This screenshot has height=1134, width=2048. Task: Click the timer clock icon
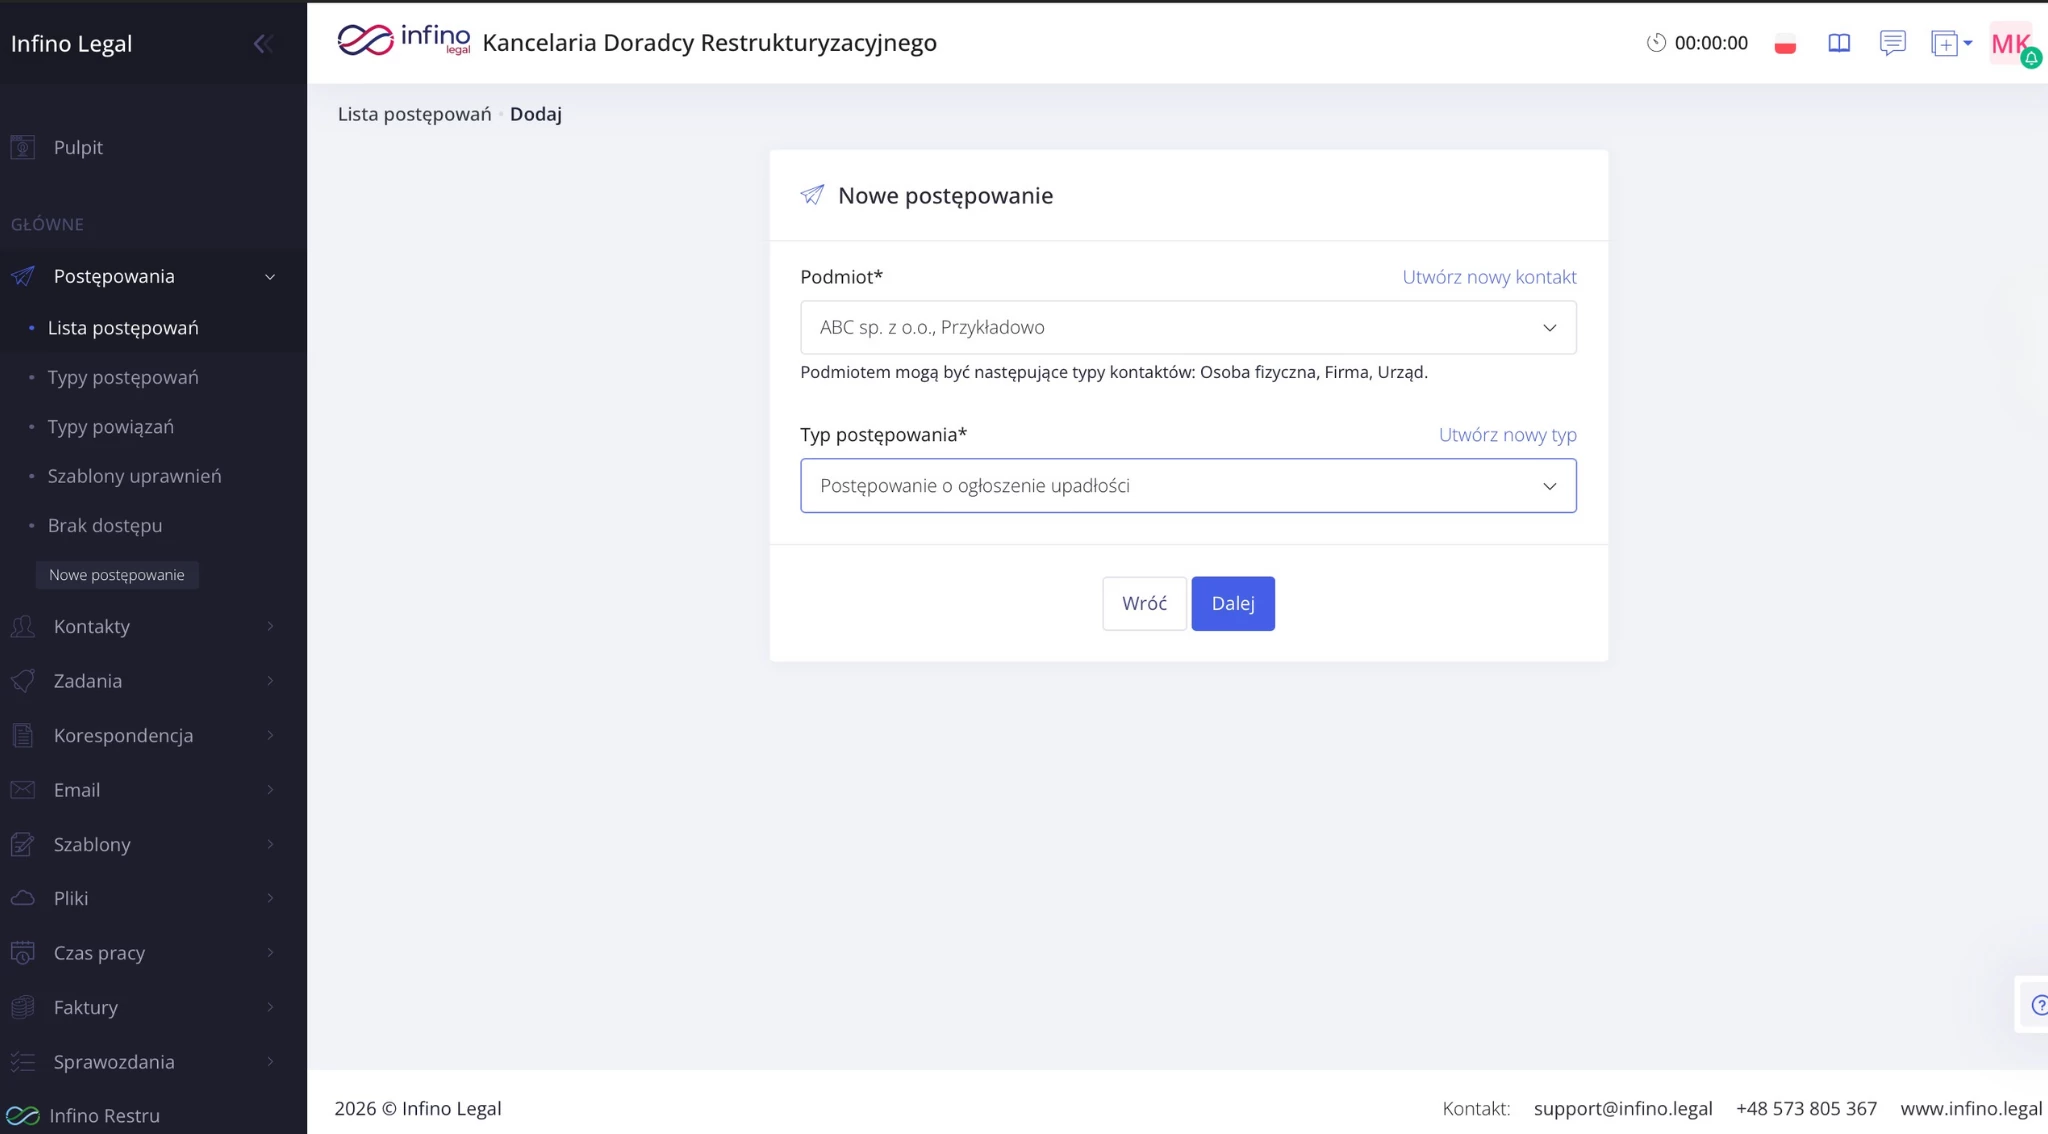[1656, 43]
